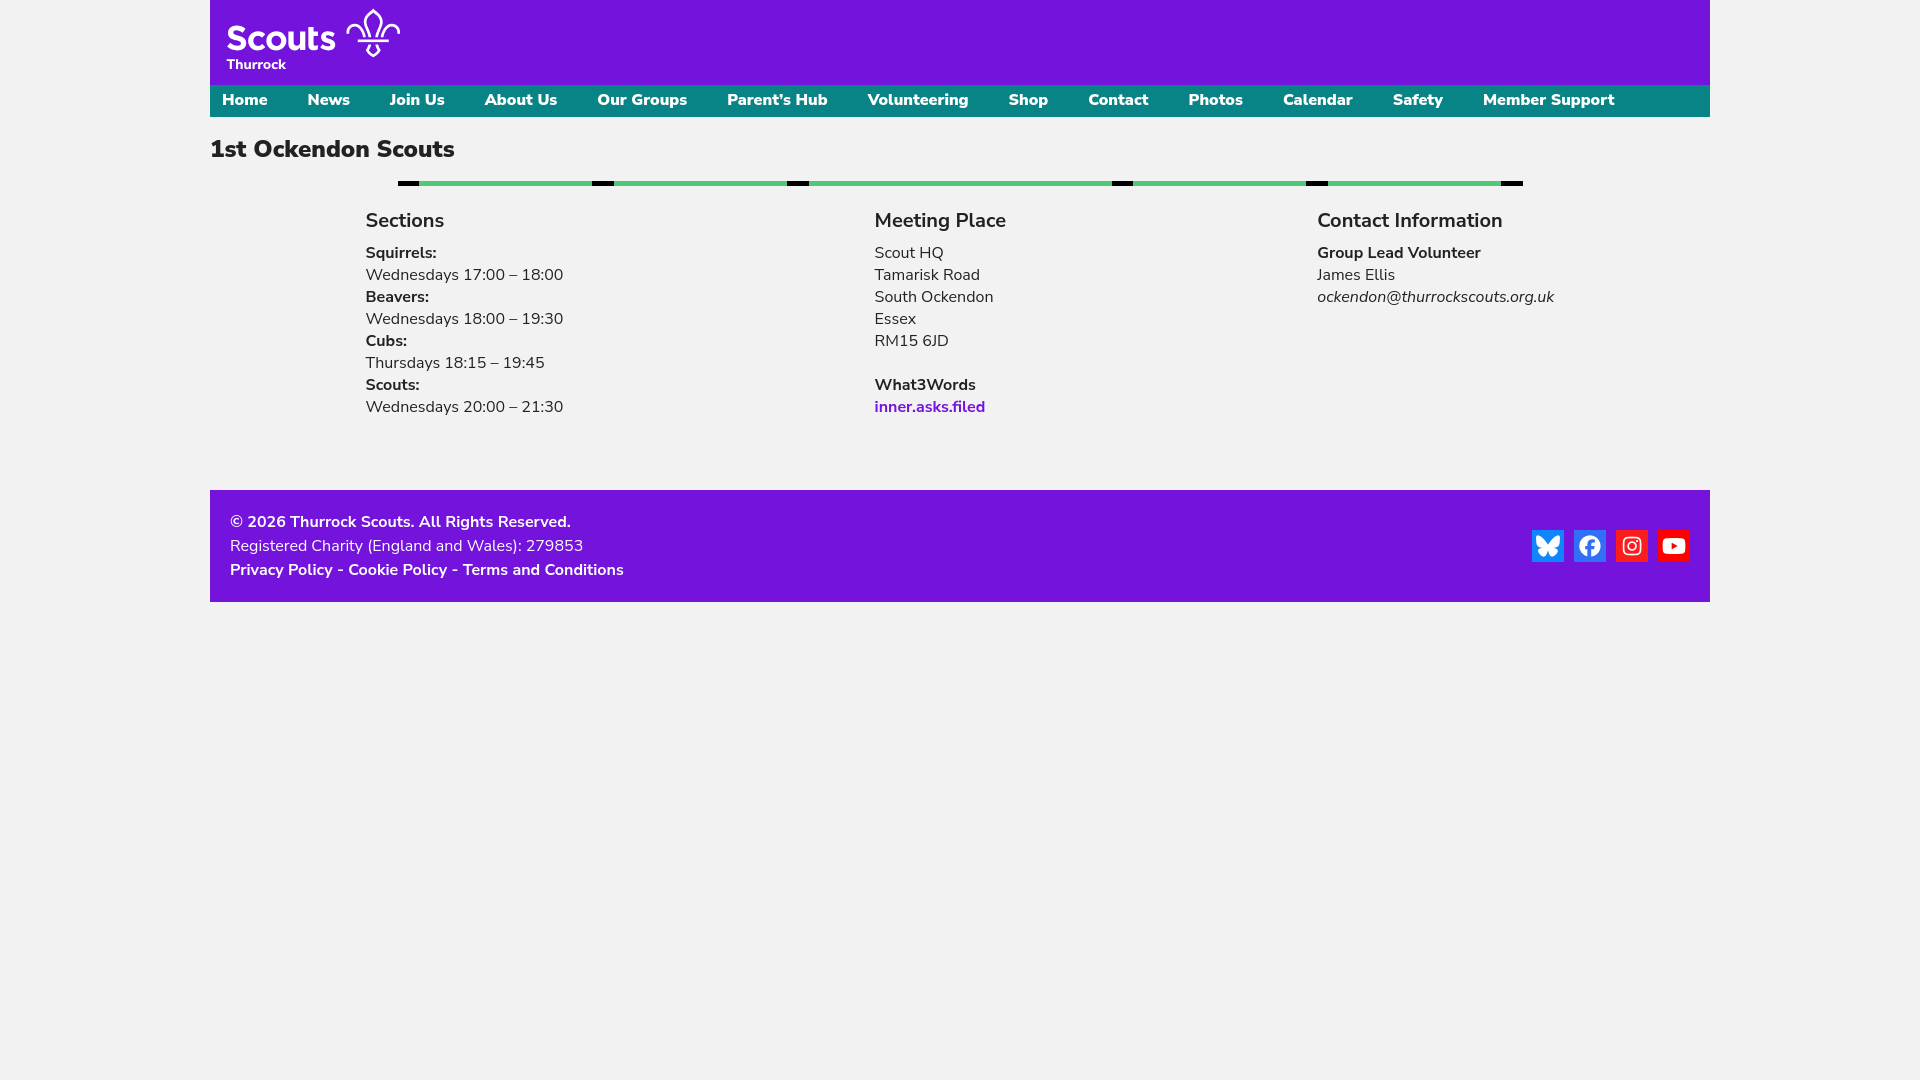This screenshot has height=1080, width=1920.
Task: Open the Our Groups menu
Action: click(642, 100)
